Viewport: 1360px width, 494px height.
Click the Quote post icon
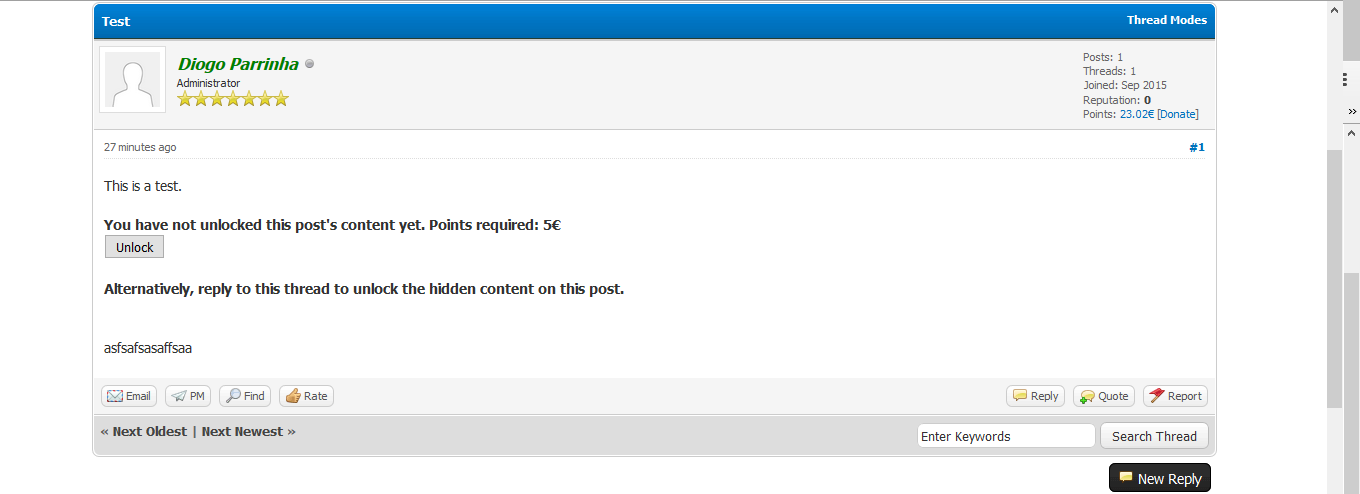point(1087,396)
